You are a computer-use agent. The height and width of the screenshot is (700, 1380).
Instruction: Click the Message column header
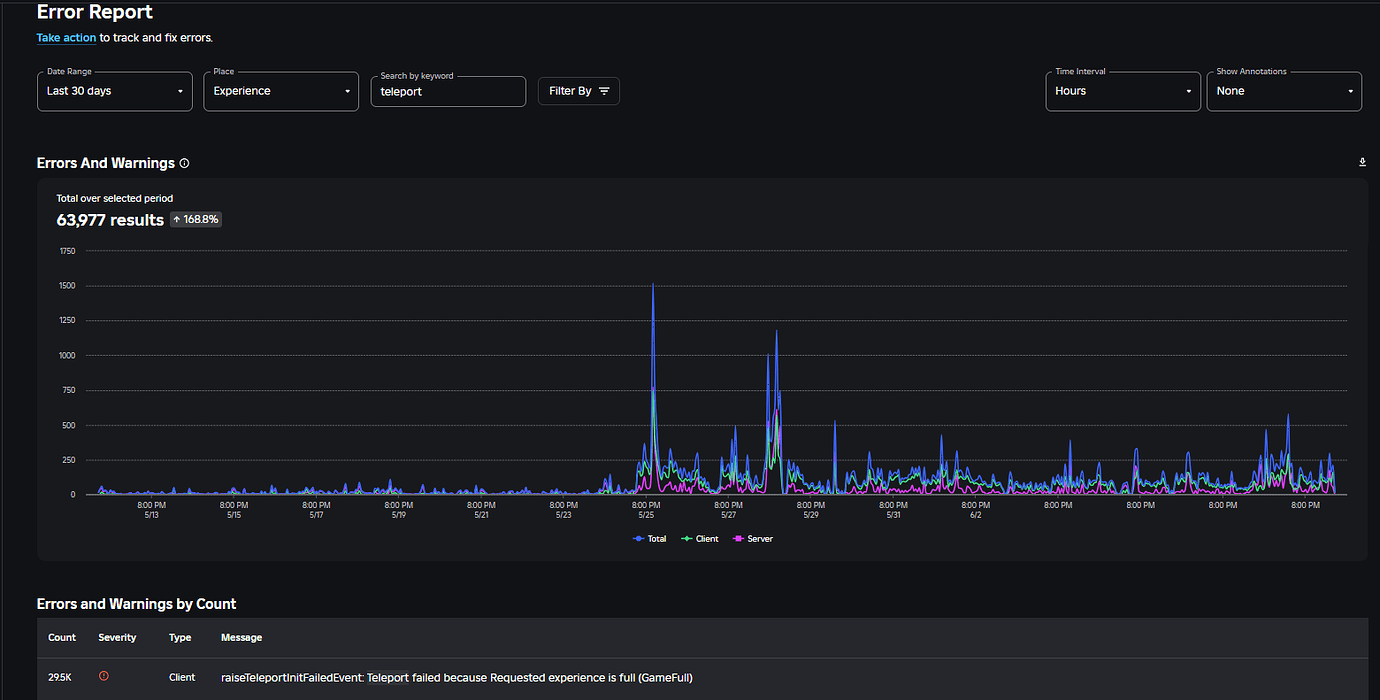[x=241, y=637]
